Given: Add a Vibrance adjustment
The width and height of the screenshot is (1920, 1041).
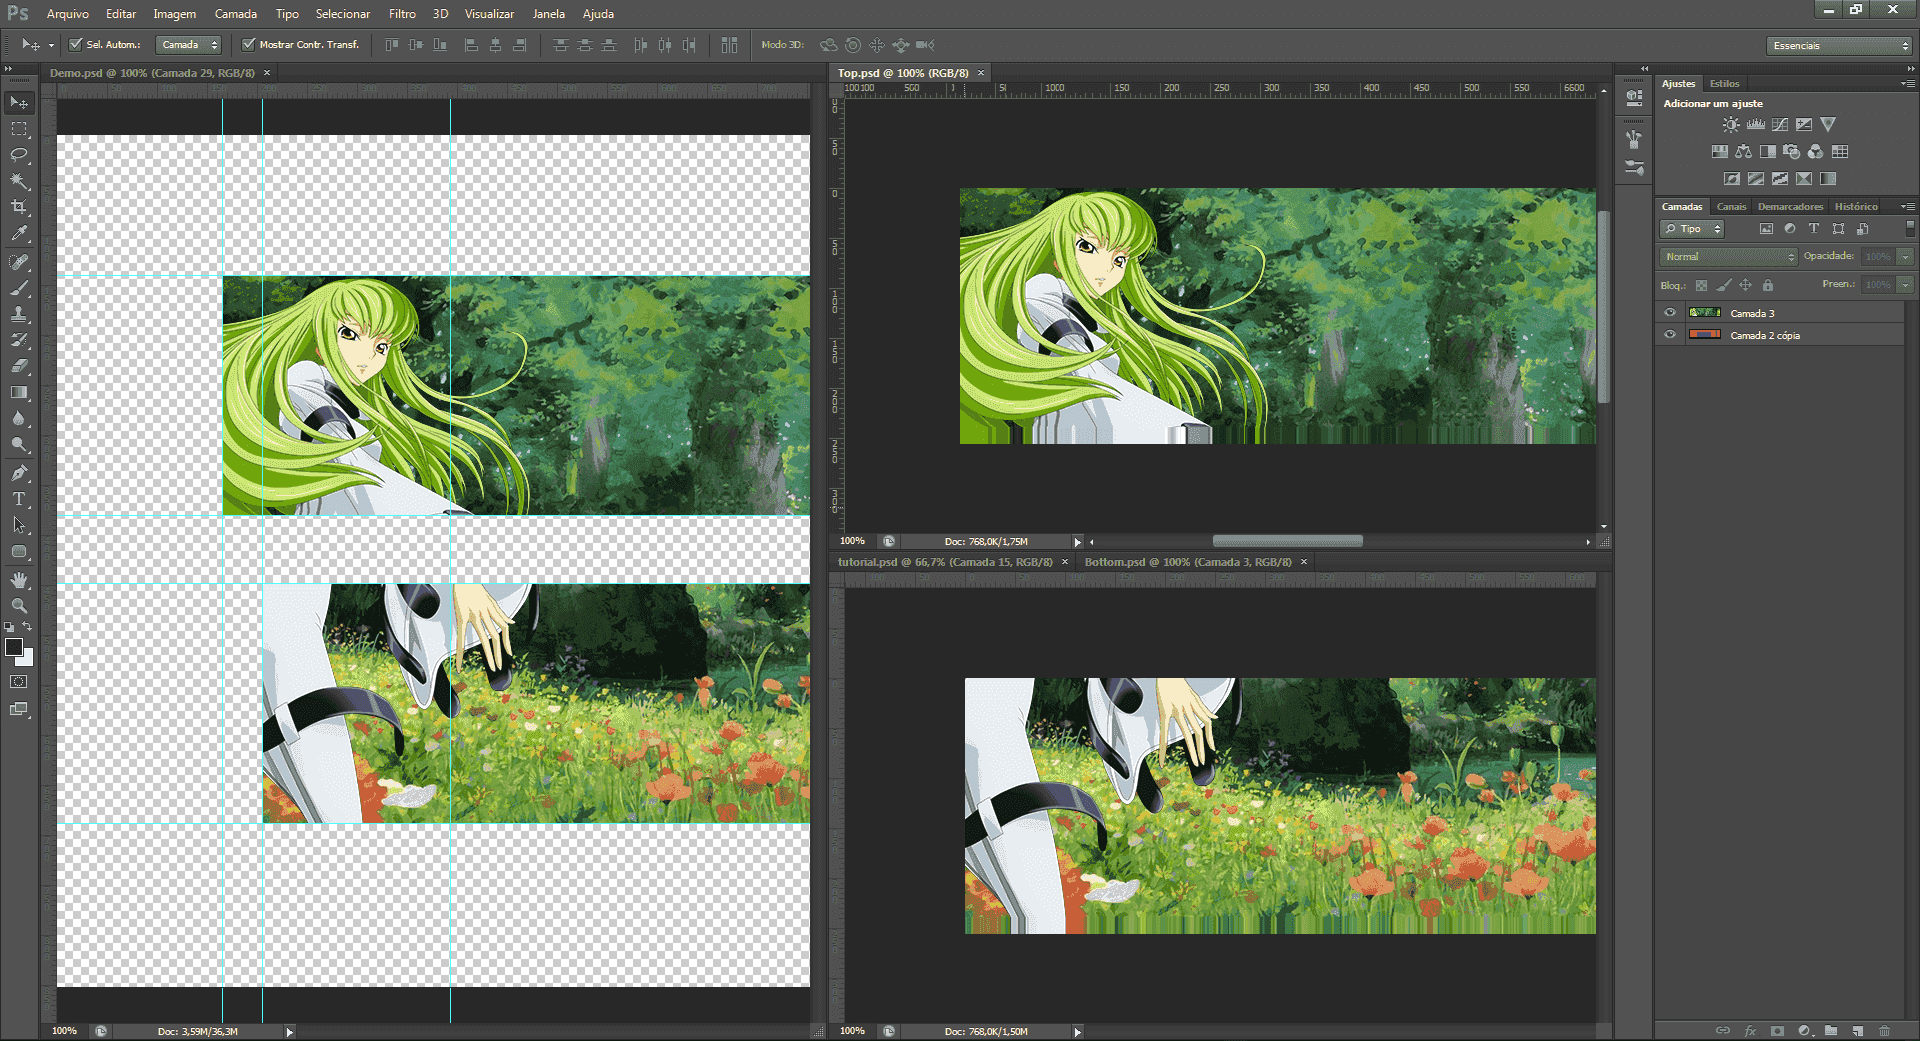Looking at the screenshot, I should pyautogui.click(x=1828, y=125).
